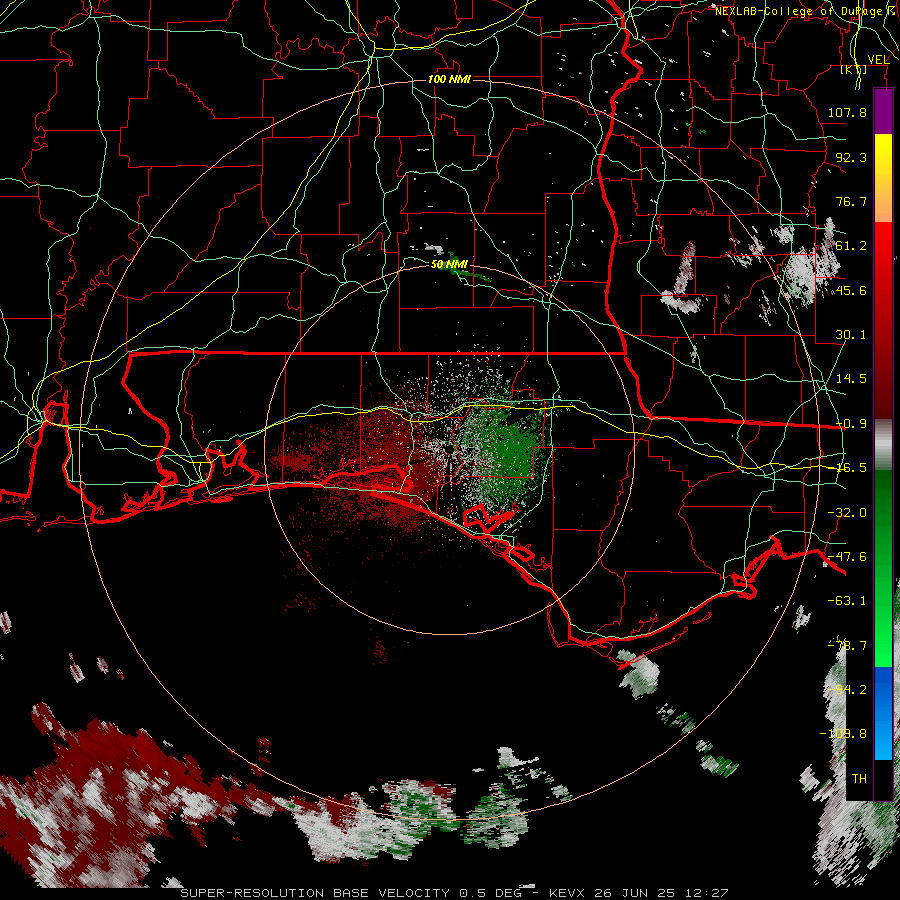Click the 14.5 velocity scale value
This screenshot has height=900, width=900.
pos(851,379)
